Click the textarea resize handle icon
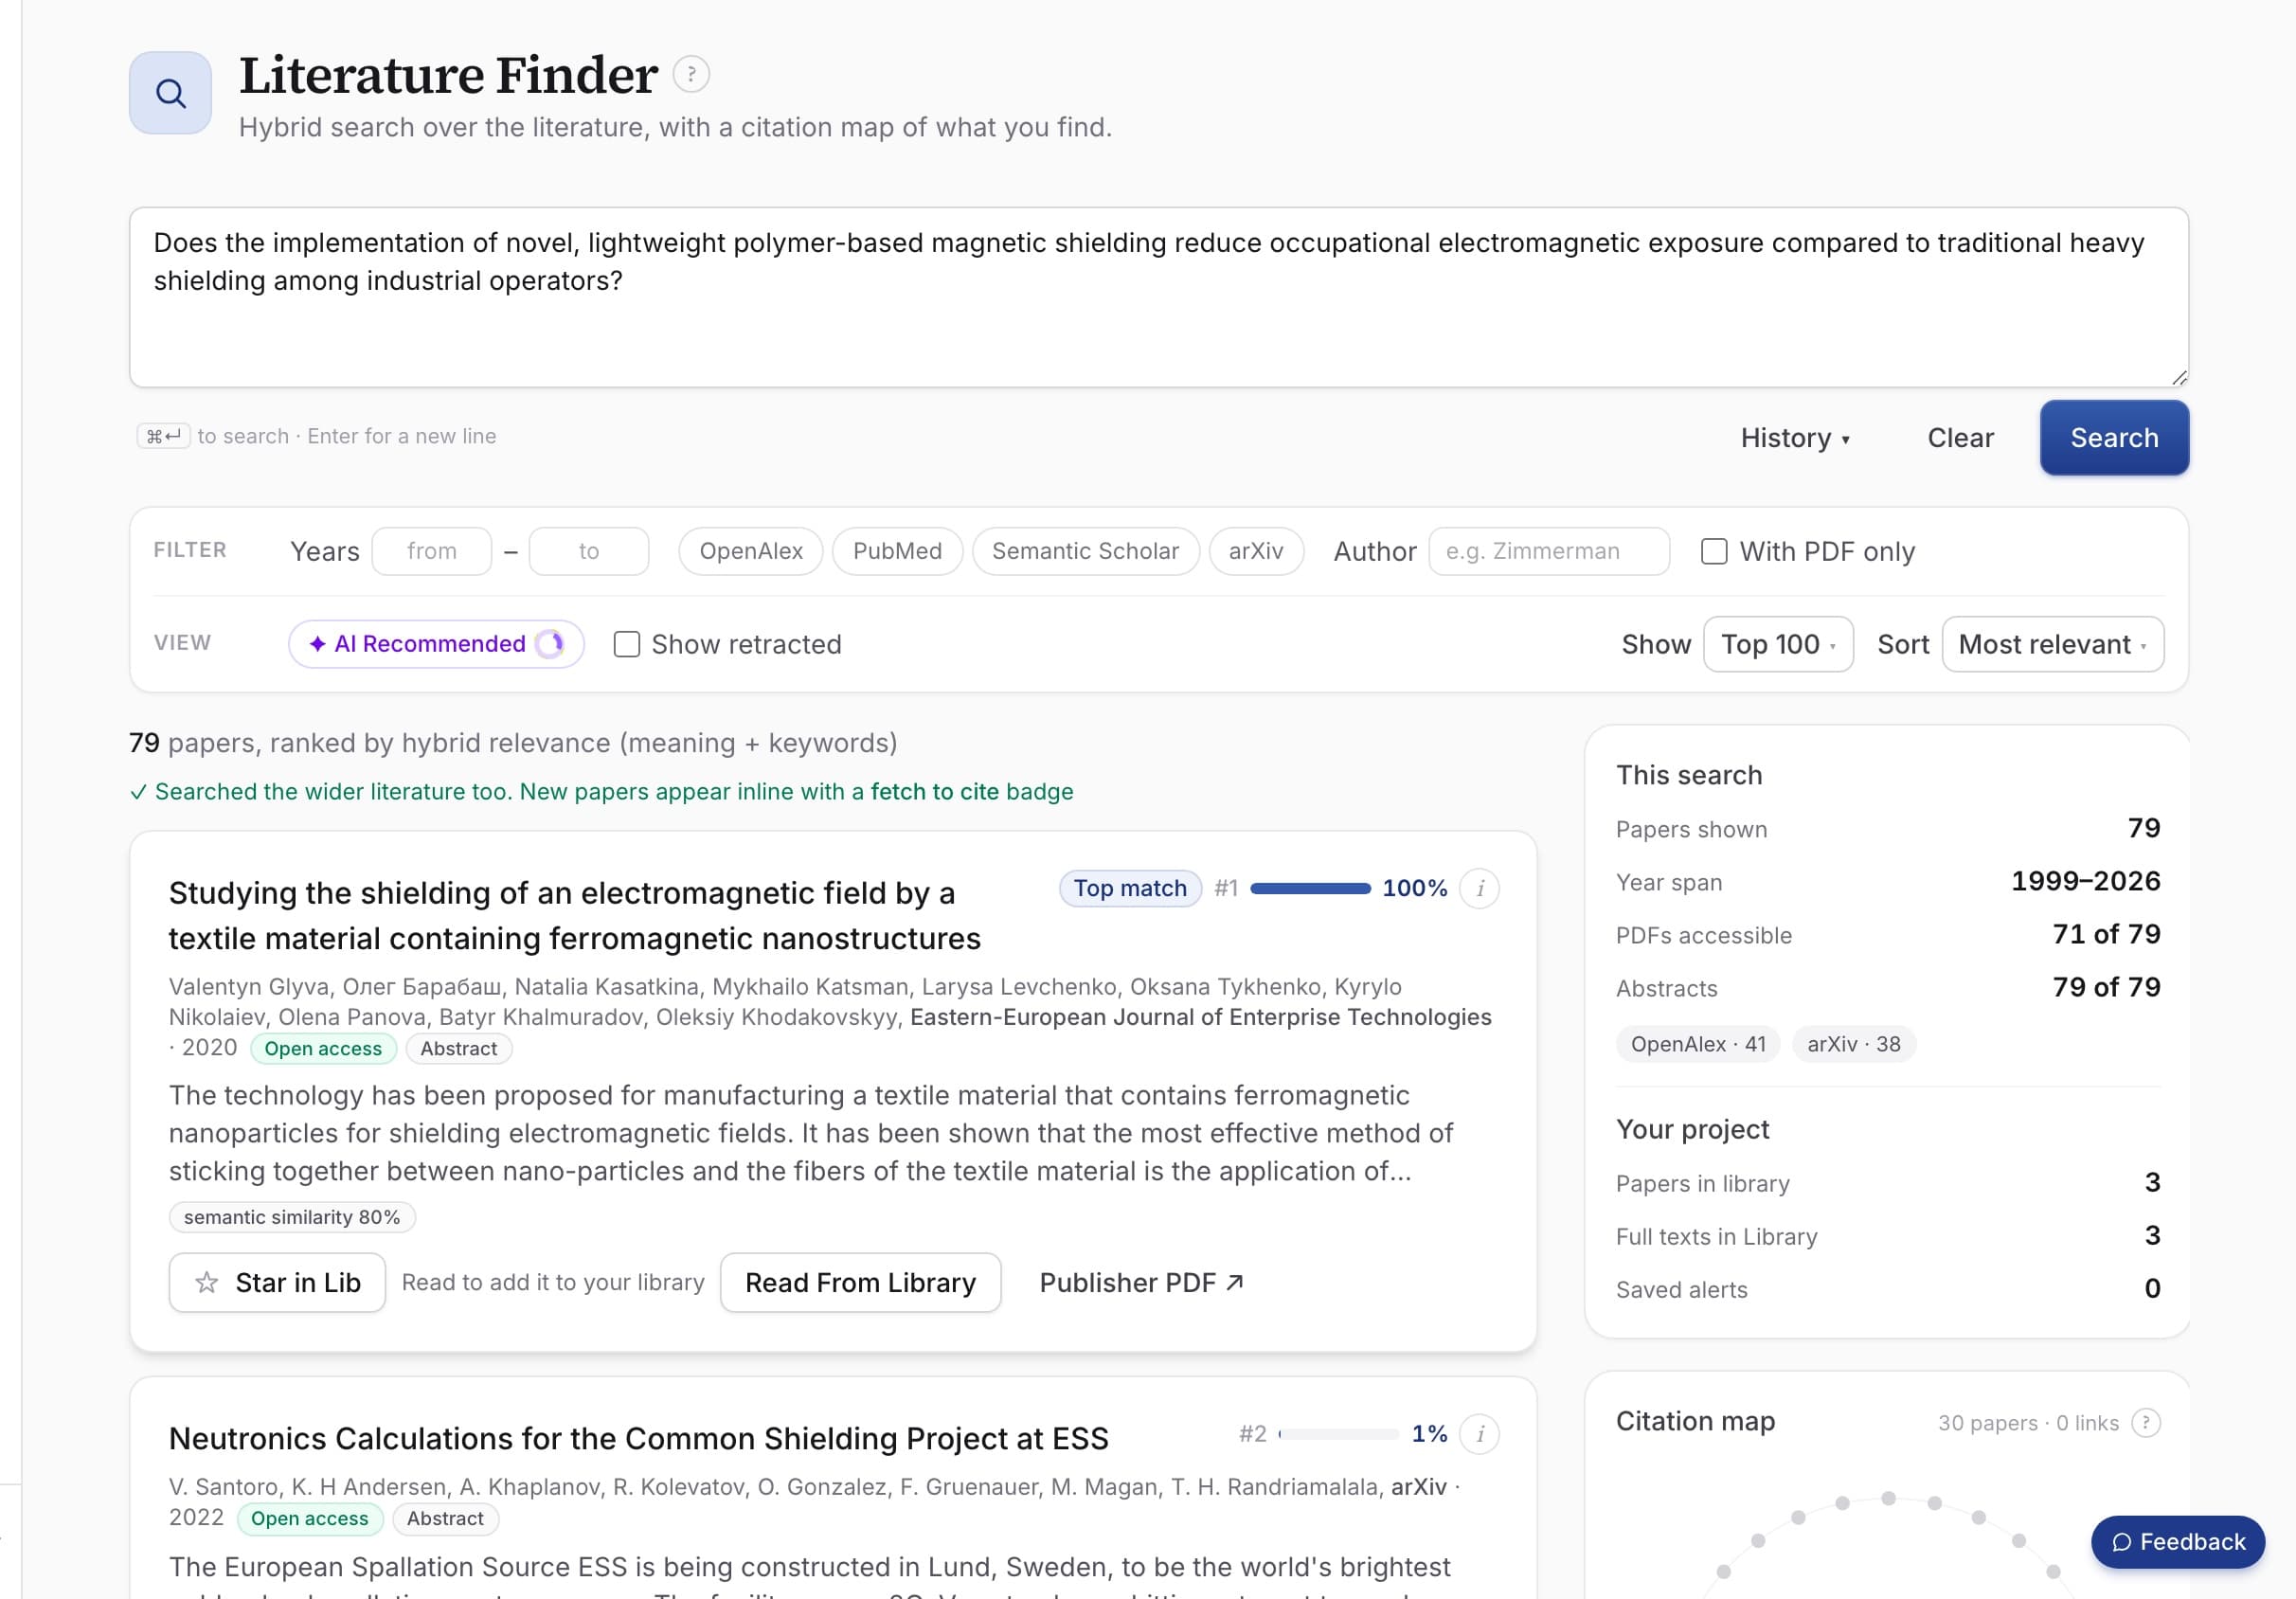The width and height of the screenshot is (2296, 1599). pyautogui.click(x=2179, y=377)
